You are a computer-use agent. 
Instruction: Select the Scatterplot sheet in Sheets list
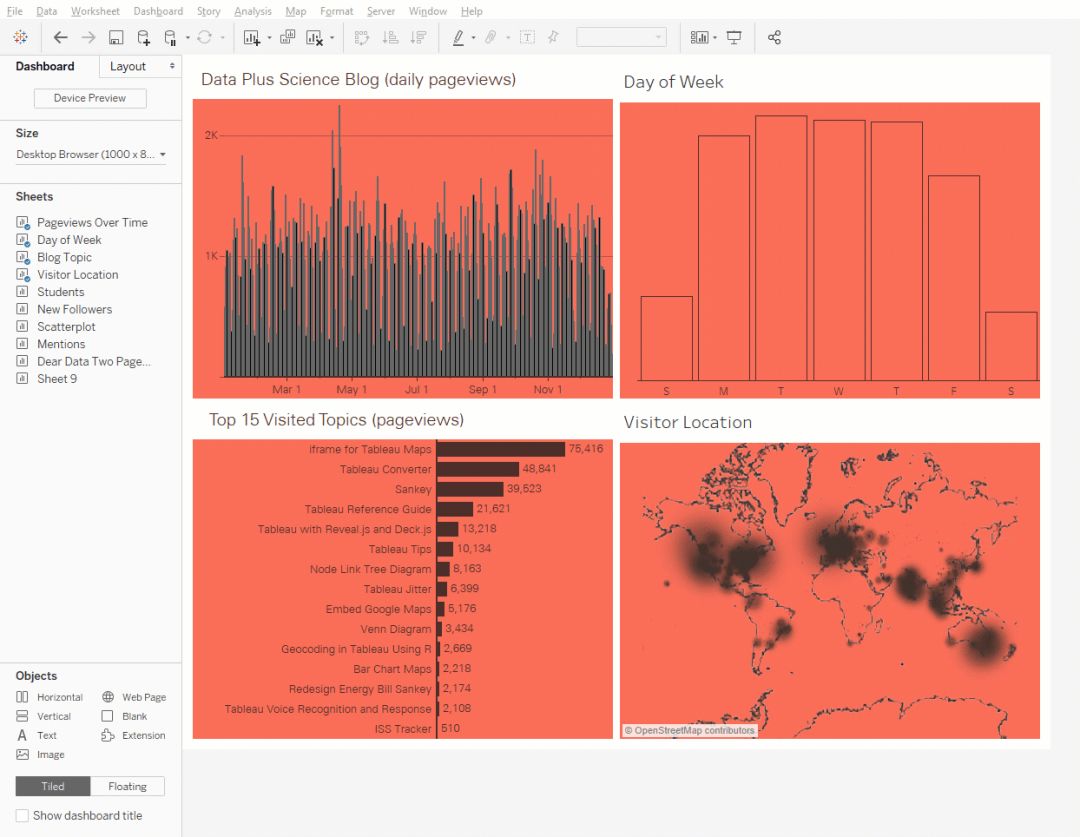66,326
